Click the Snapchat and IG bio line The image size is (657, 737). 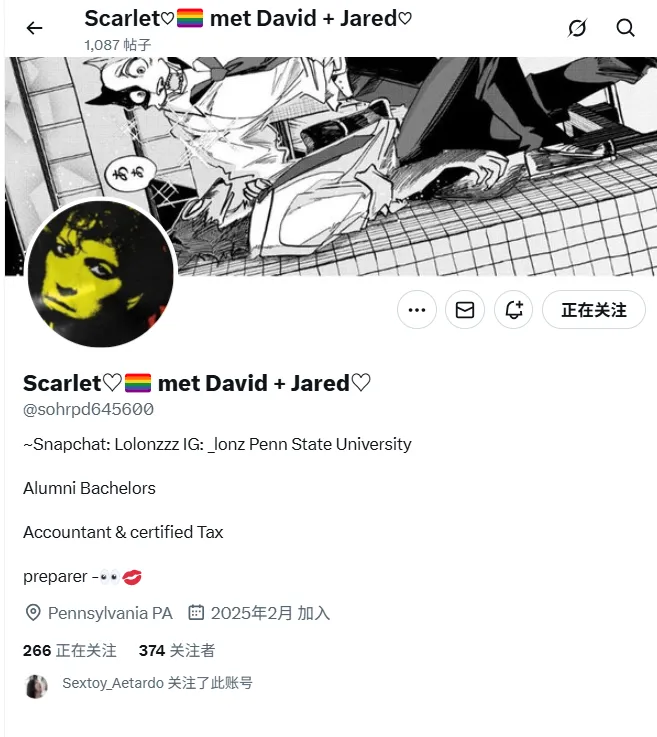217,444
